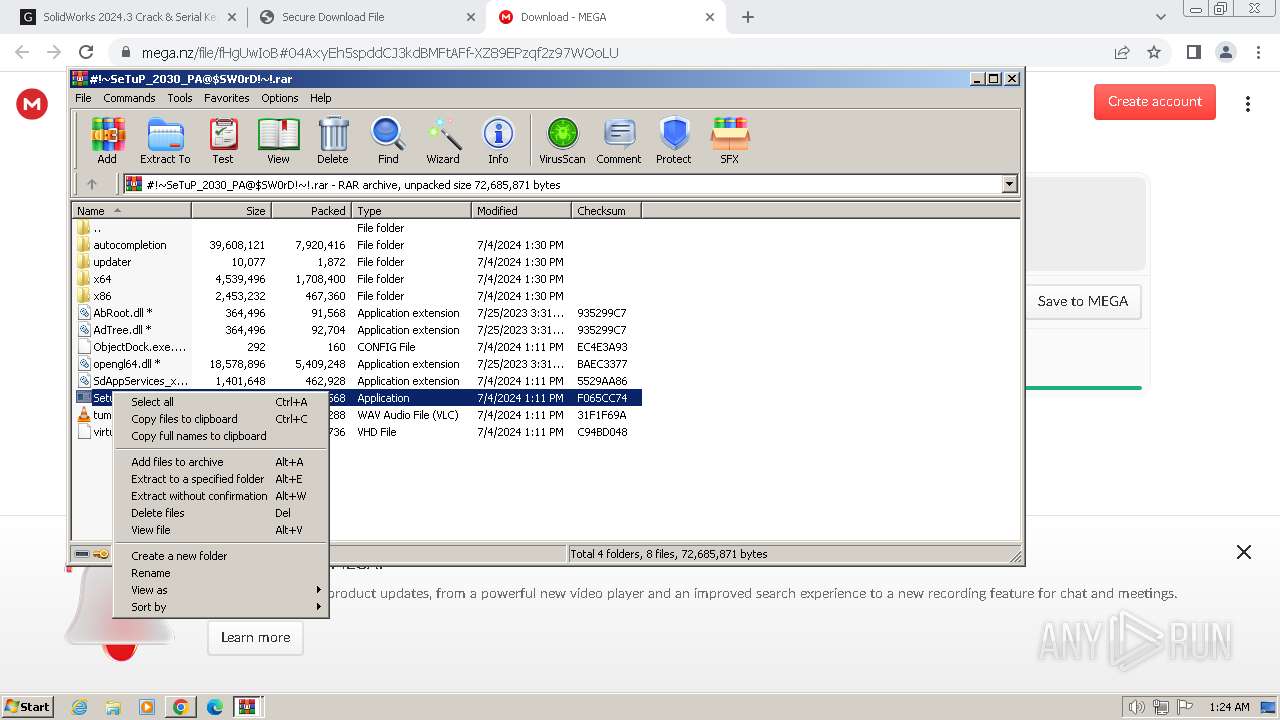Click the Extract To toolbar icon
1280x720 pixels.
point(165,140)
